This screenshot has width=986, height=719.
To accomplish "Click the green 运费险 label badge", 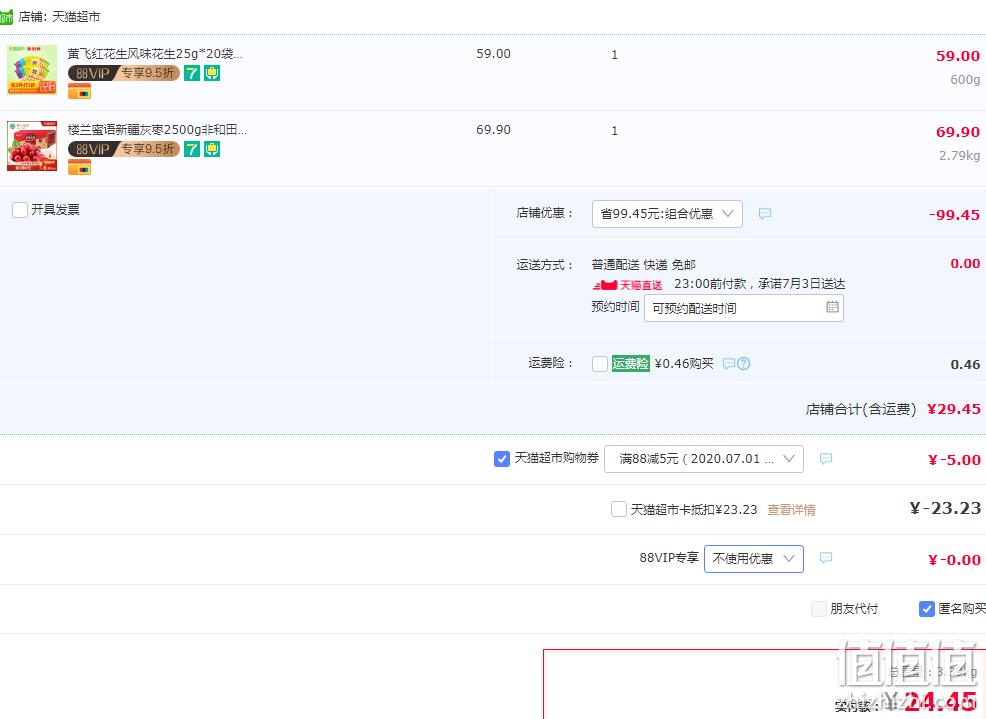I will point(631,364).
